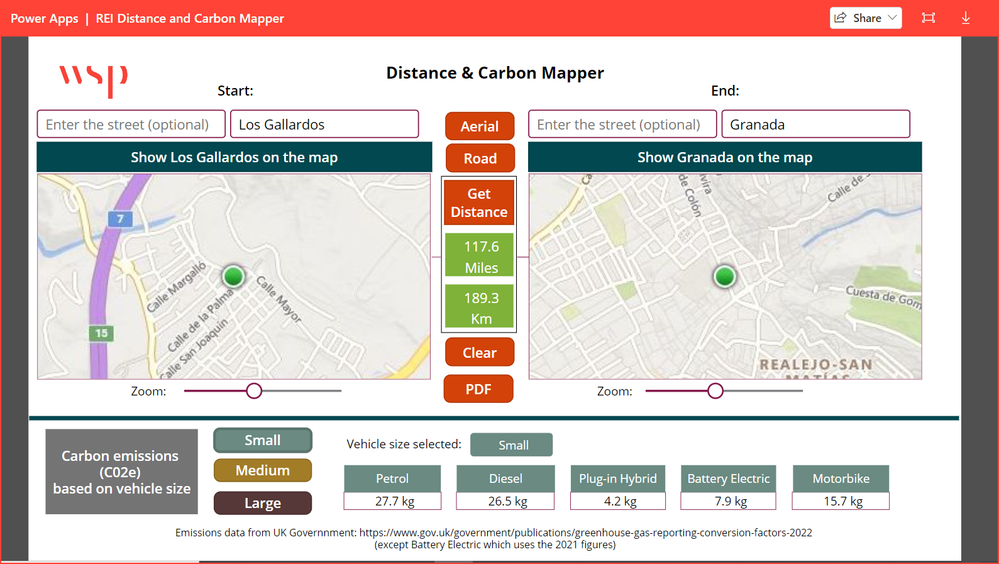999x564 pixels.
Task: Click the 27.7 kg petrol value
Action: (392, 501)
